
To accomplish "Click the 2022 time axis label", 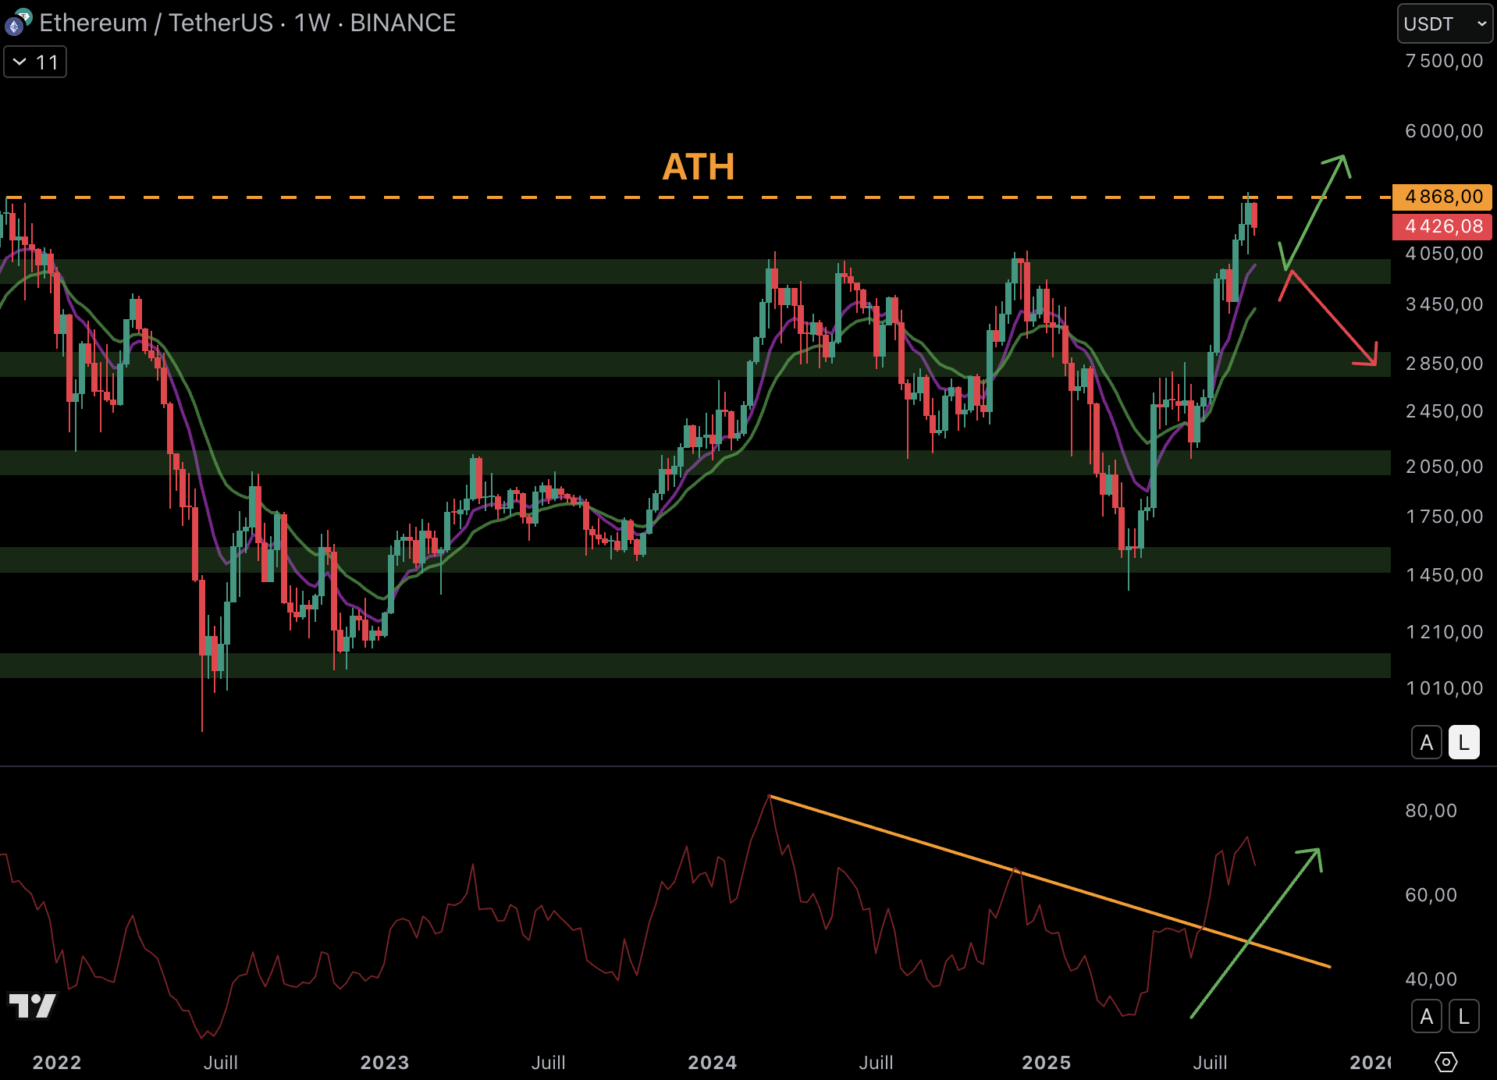I will [x=57, y=1063].
